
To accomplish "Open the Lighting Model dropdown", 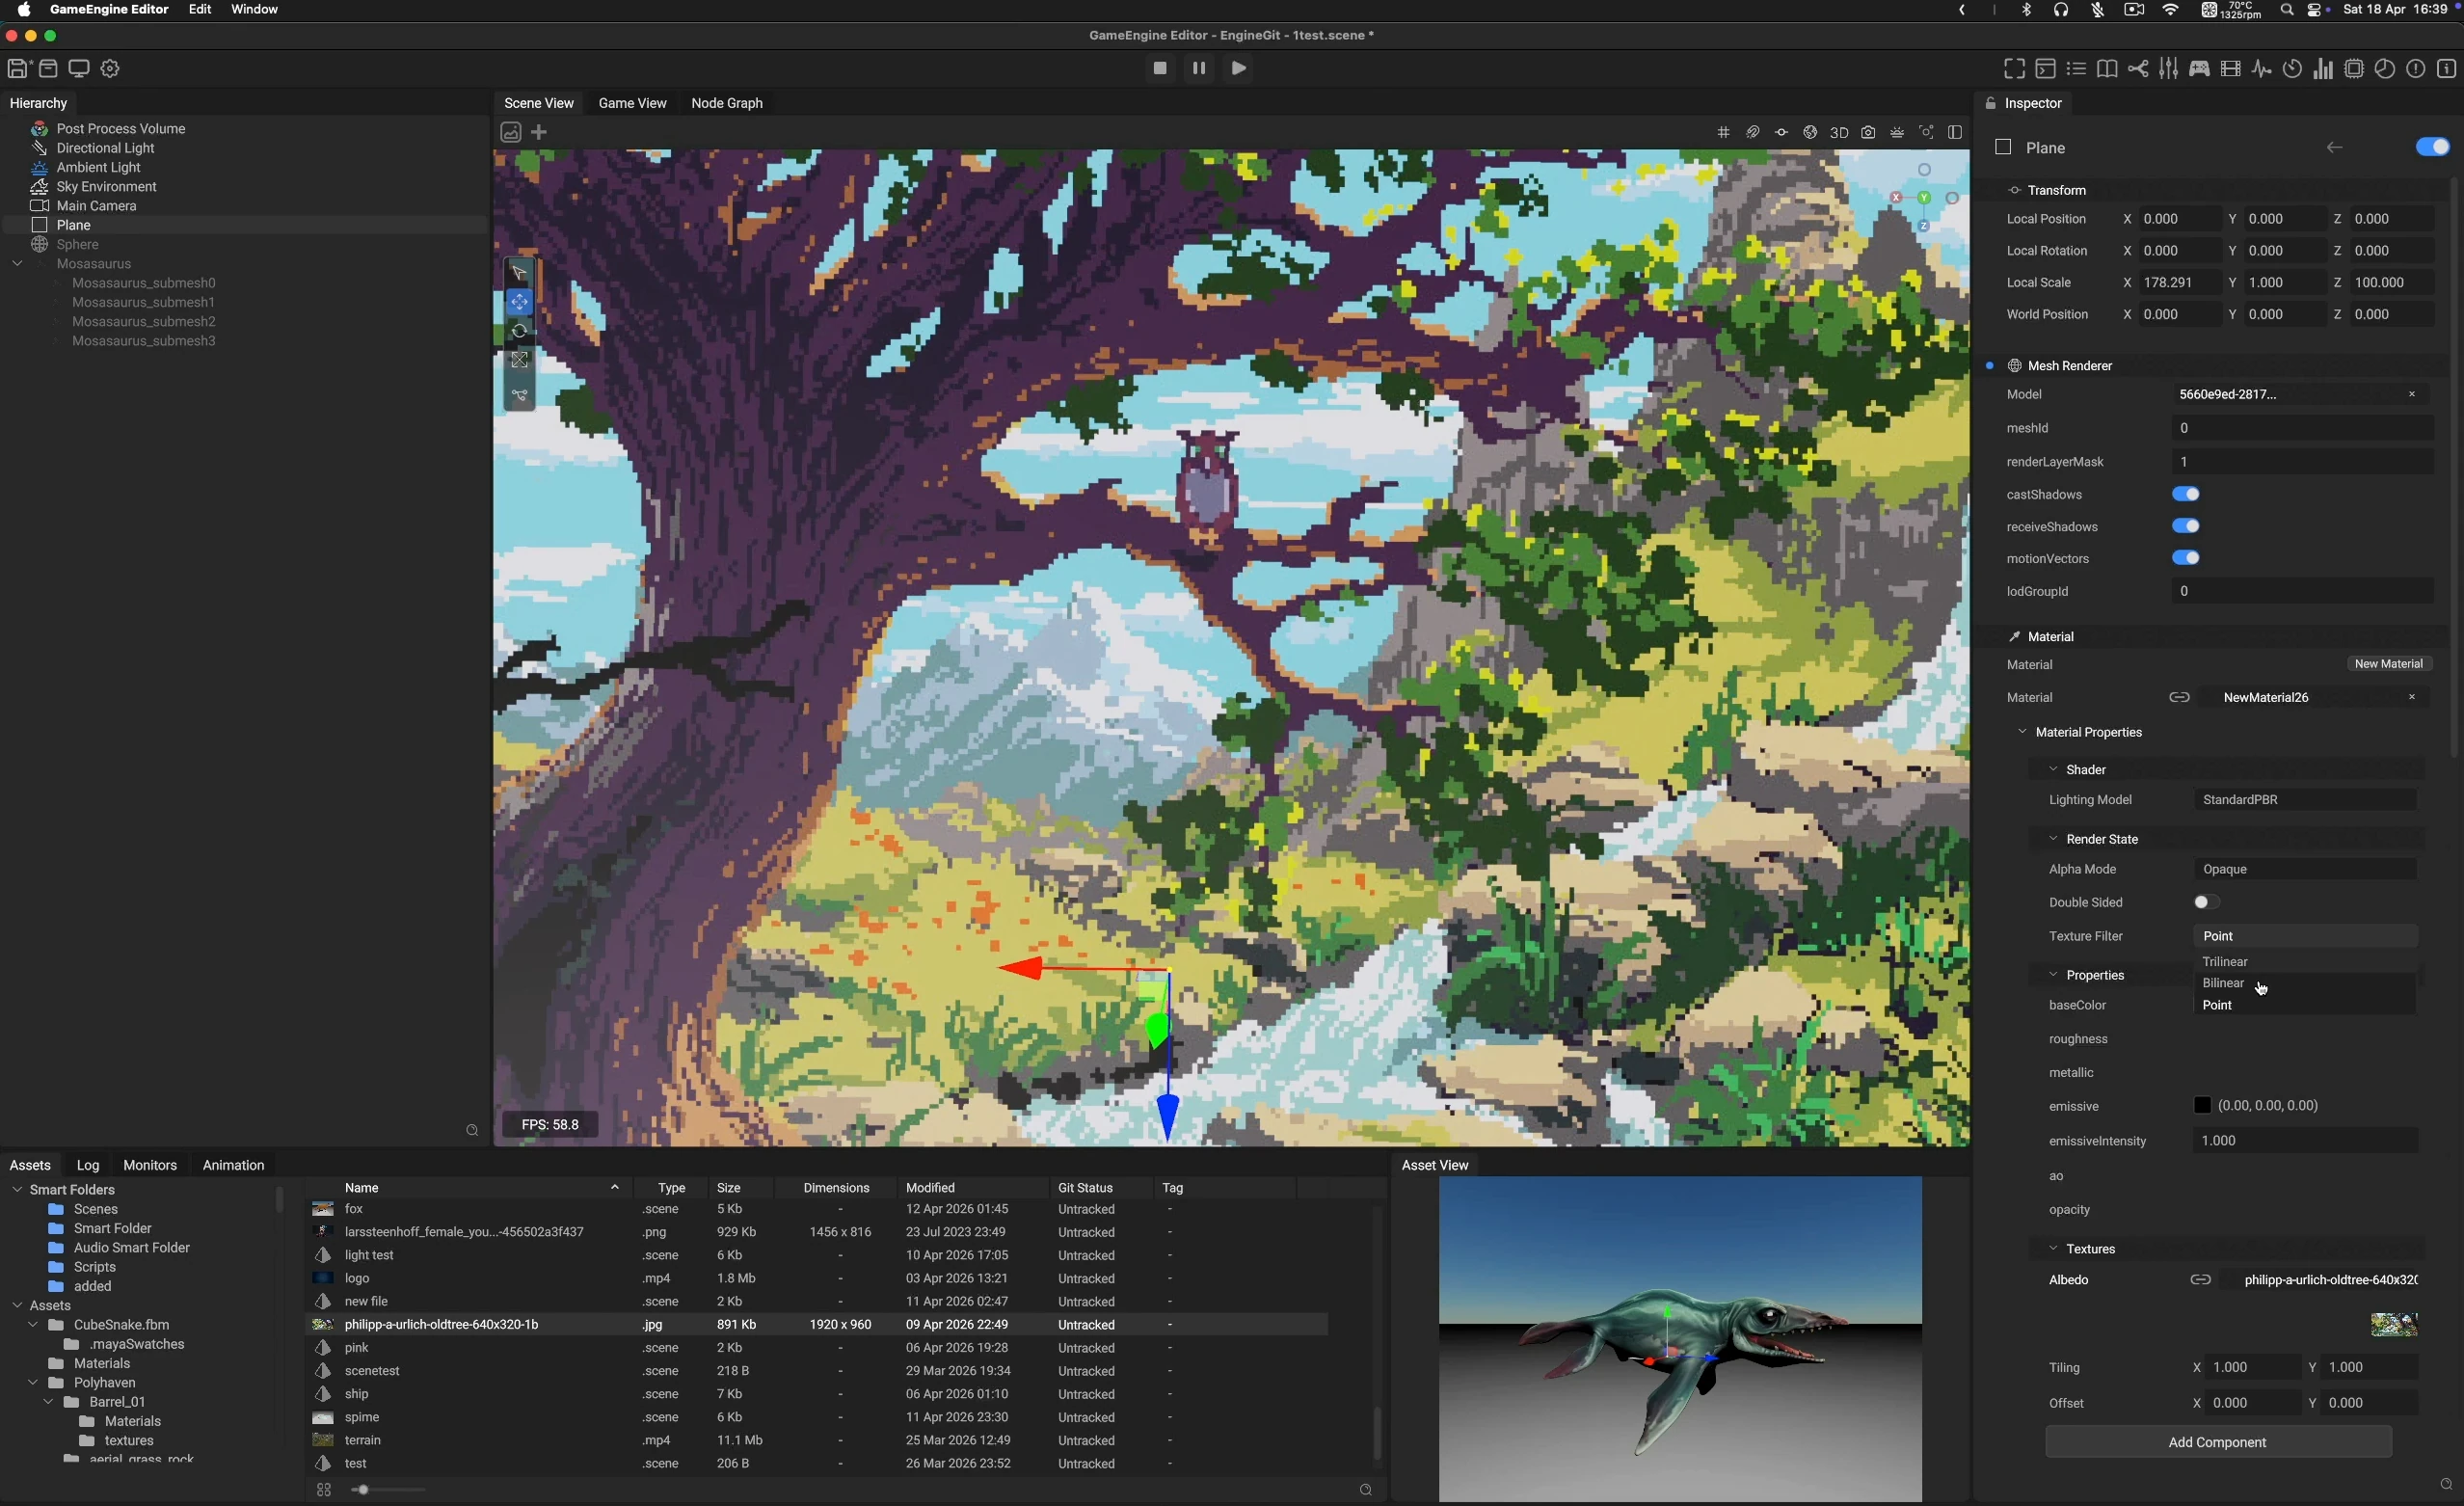I will (2304, 800).
